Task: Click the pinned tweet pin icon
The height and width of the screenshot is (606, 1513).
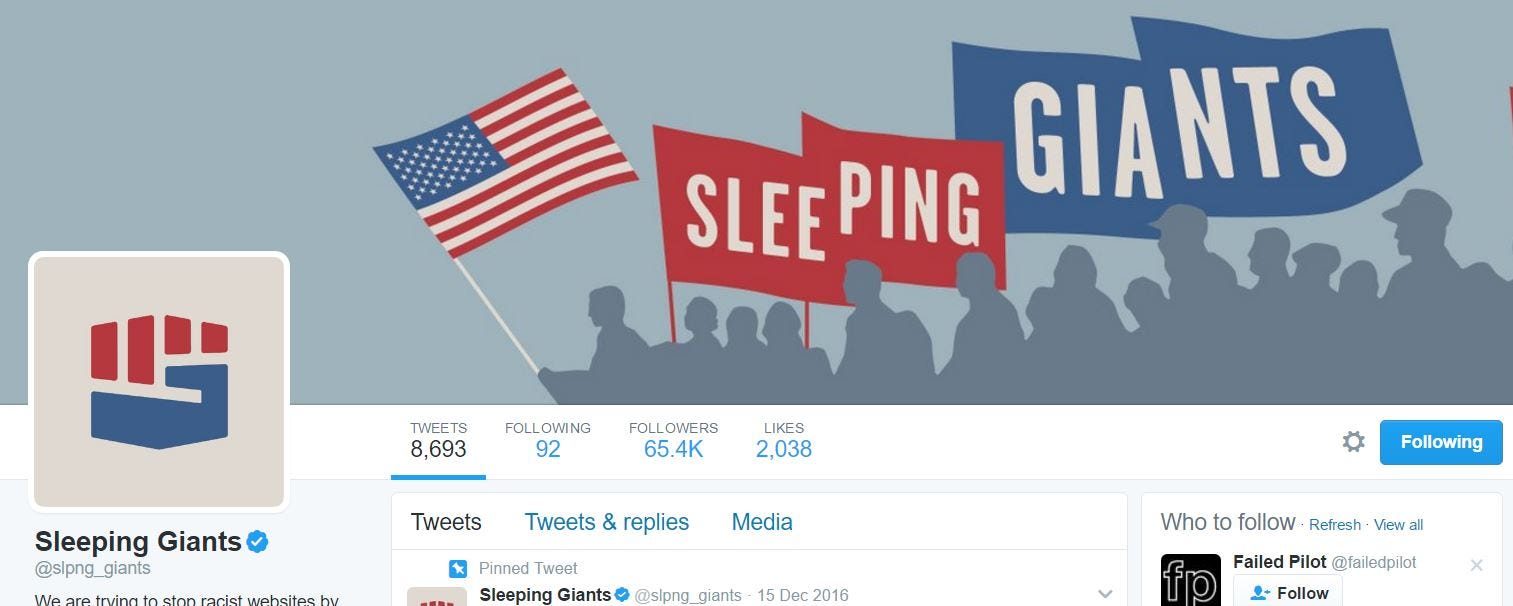Action: (x=458, y=569)
